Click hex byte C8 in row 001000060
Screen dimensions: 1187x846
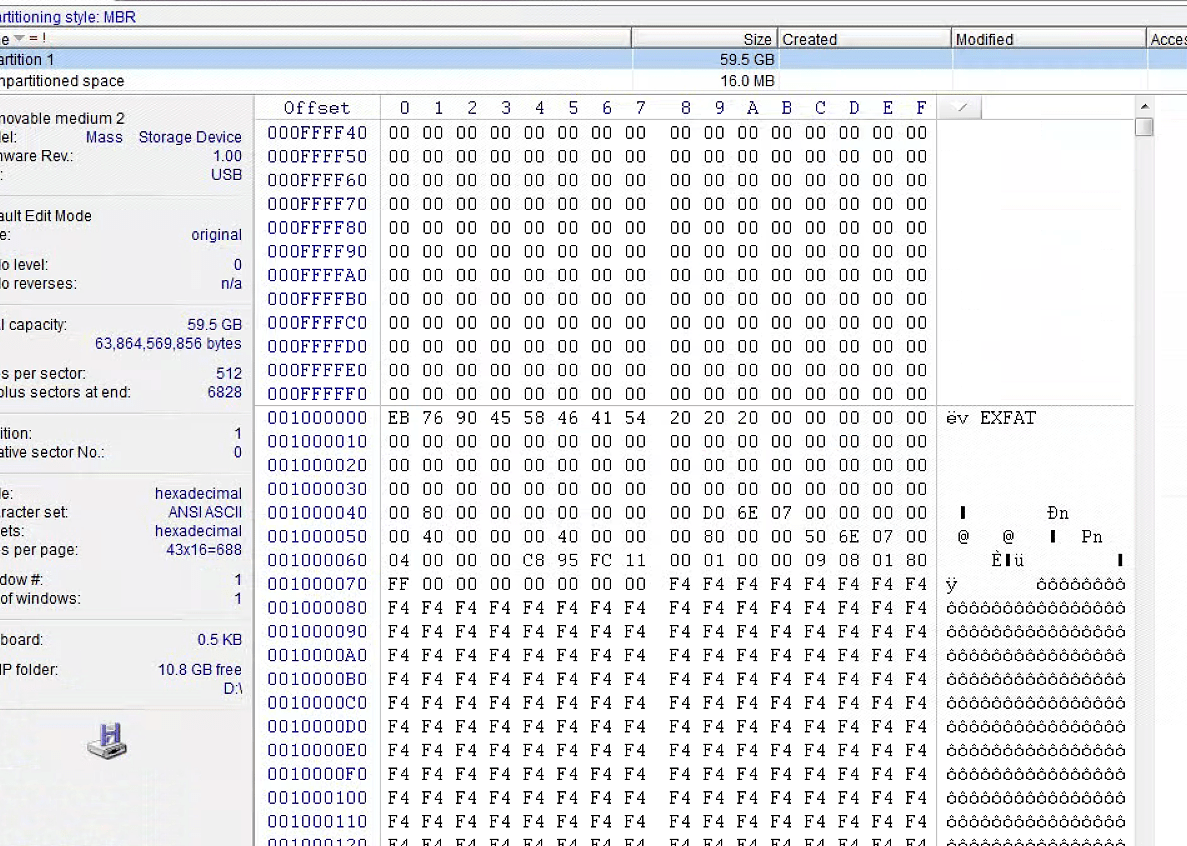(534, 561)
